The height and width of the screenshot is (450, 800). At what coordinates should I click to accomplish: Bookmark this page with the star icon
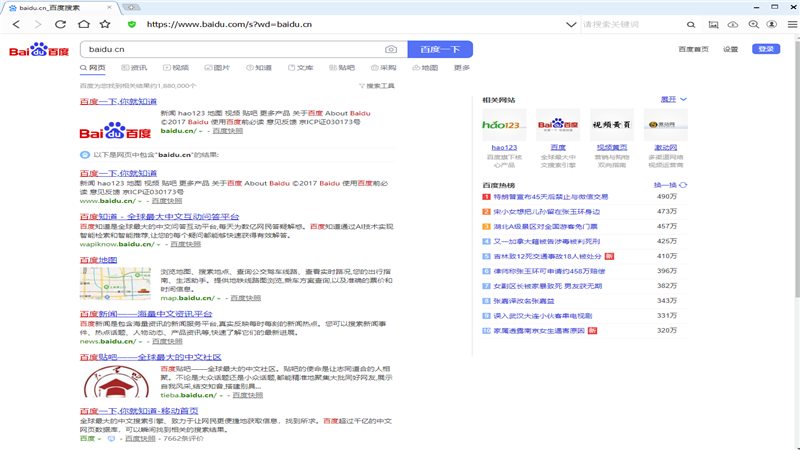105,23
